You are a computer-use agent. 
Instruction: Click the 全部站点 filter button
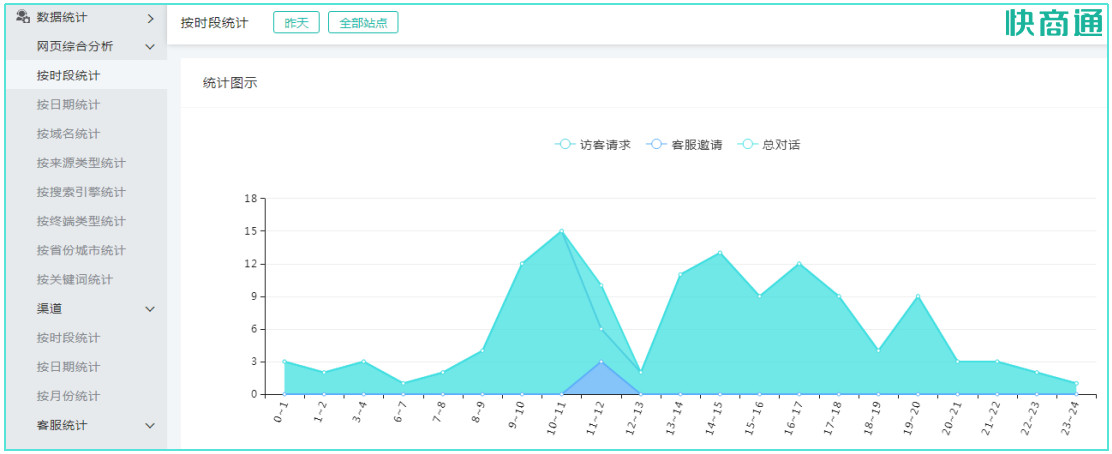click(x=363, y=23)
